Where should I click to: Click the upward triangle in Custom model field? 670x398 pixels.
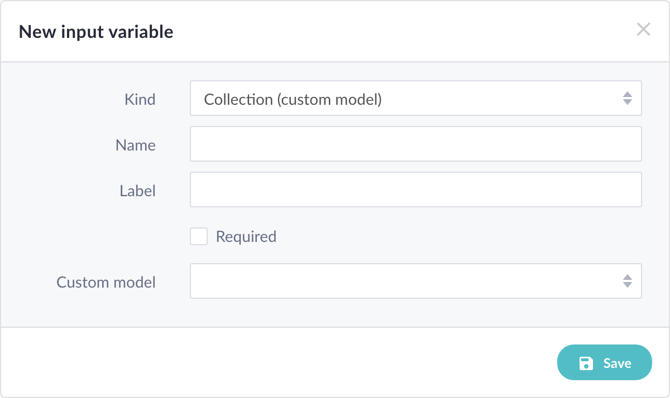pyautogui.click(x=627, y=277)
